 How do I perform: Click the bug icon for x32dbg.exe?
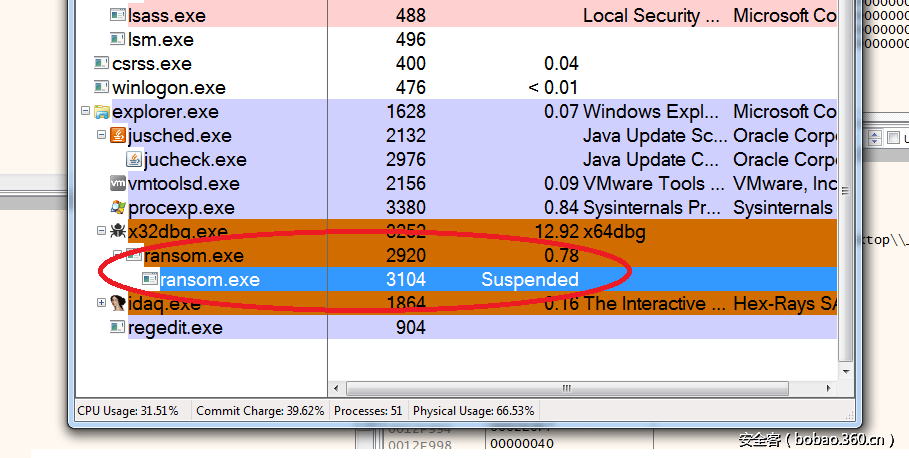click(117, 232)
